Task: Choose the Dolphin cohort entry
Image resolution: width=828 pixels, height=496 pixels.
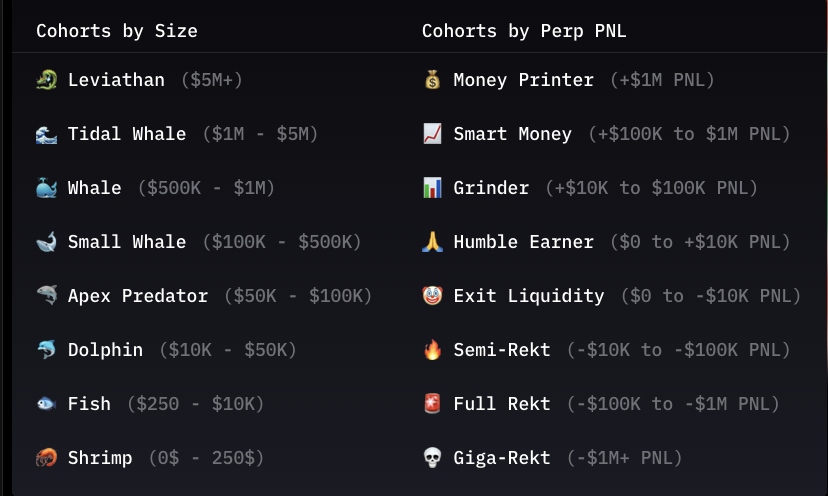Action: pyautogui.click(x=105, y=350)
